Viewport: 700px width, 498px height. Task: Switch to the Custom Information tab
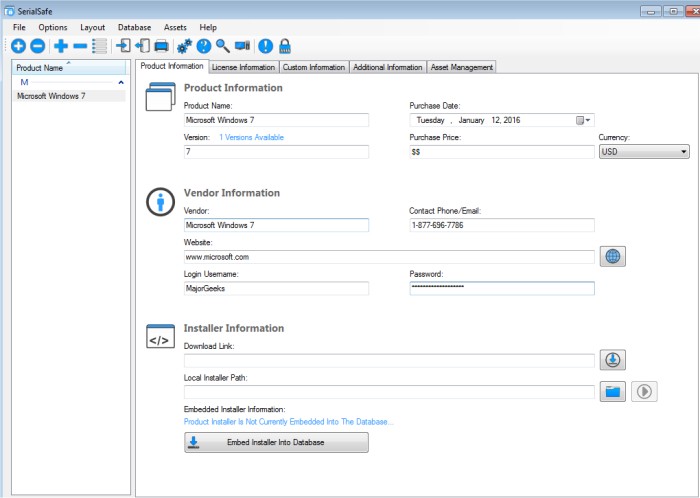[x=314, y=67]
